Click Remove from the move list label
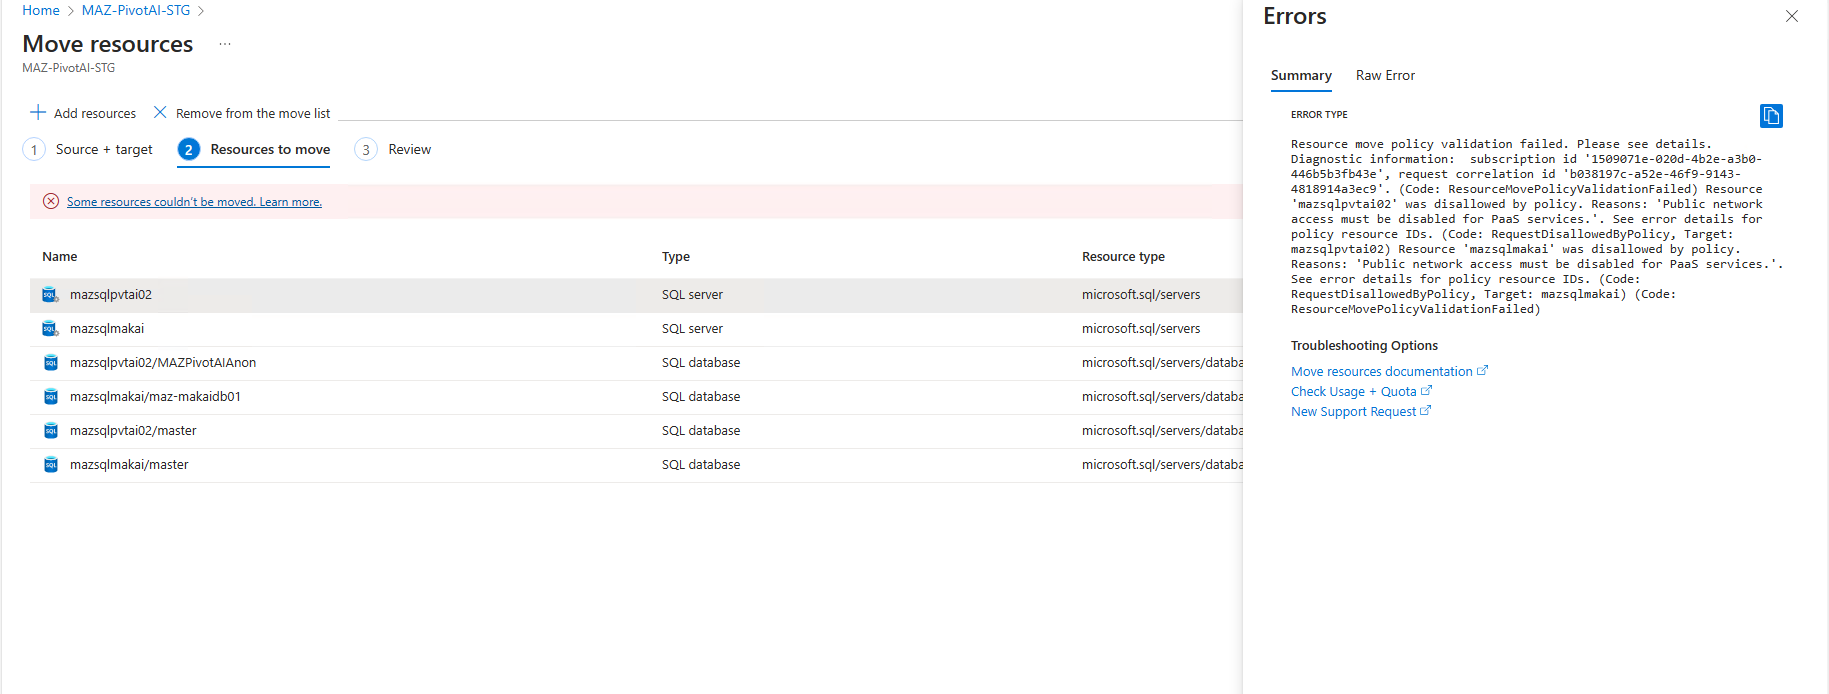The width and height of the screenshot is (1829, 694). point(253,113)
